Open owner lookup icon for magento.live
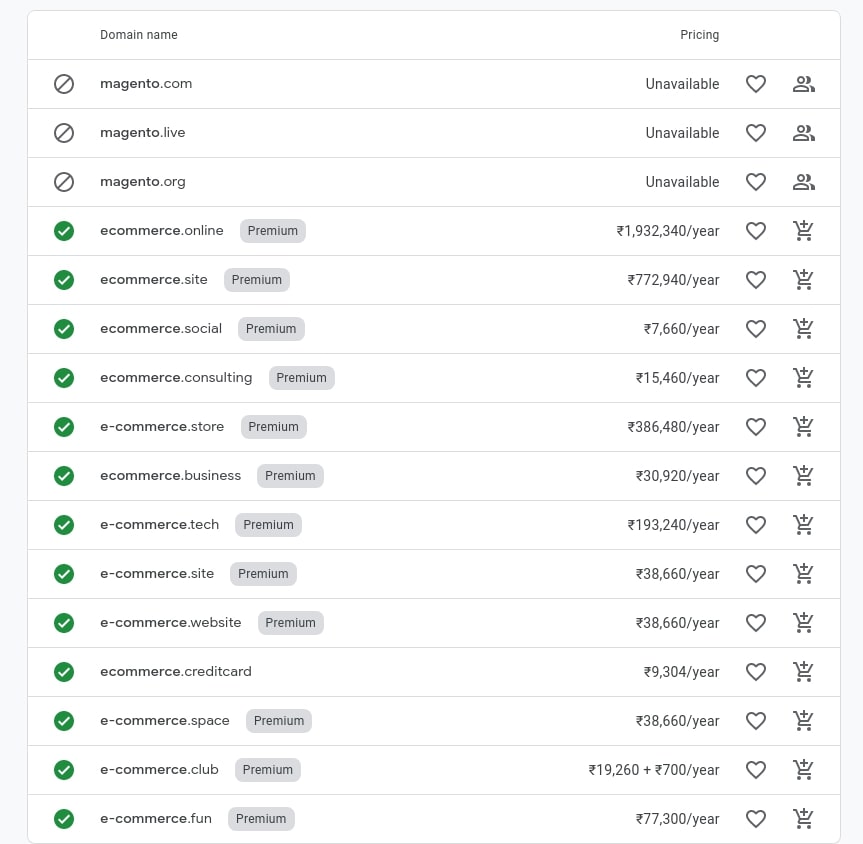 tap(804, 133)
